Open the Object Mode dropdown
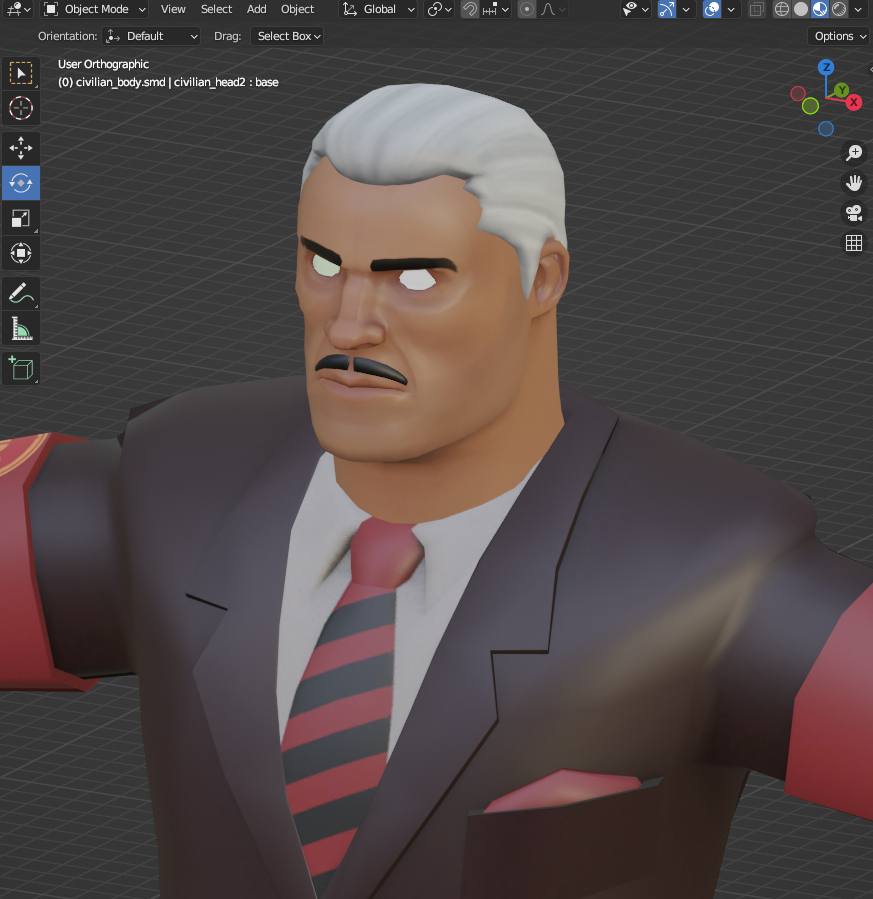 click(x=95, y=9)
